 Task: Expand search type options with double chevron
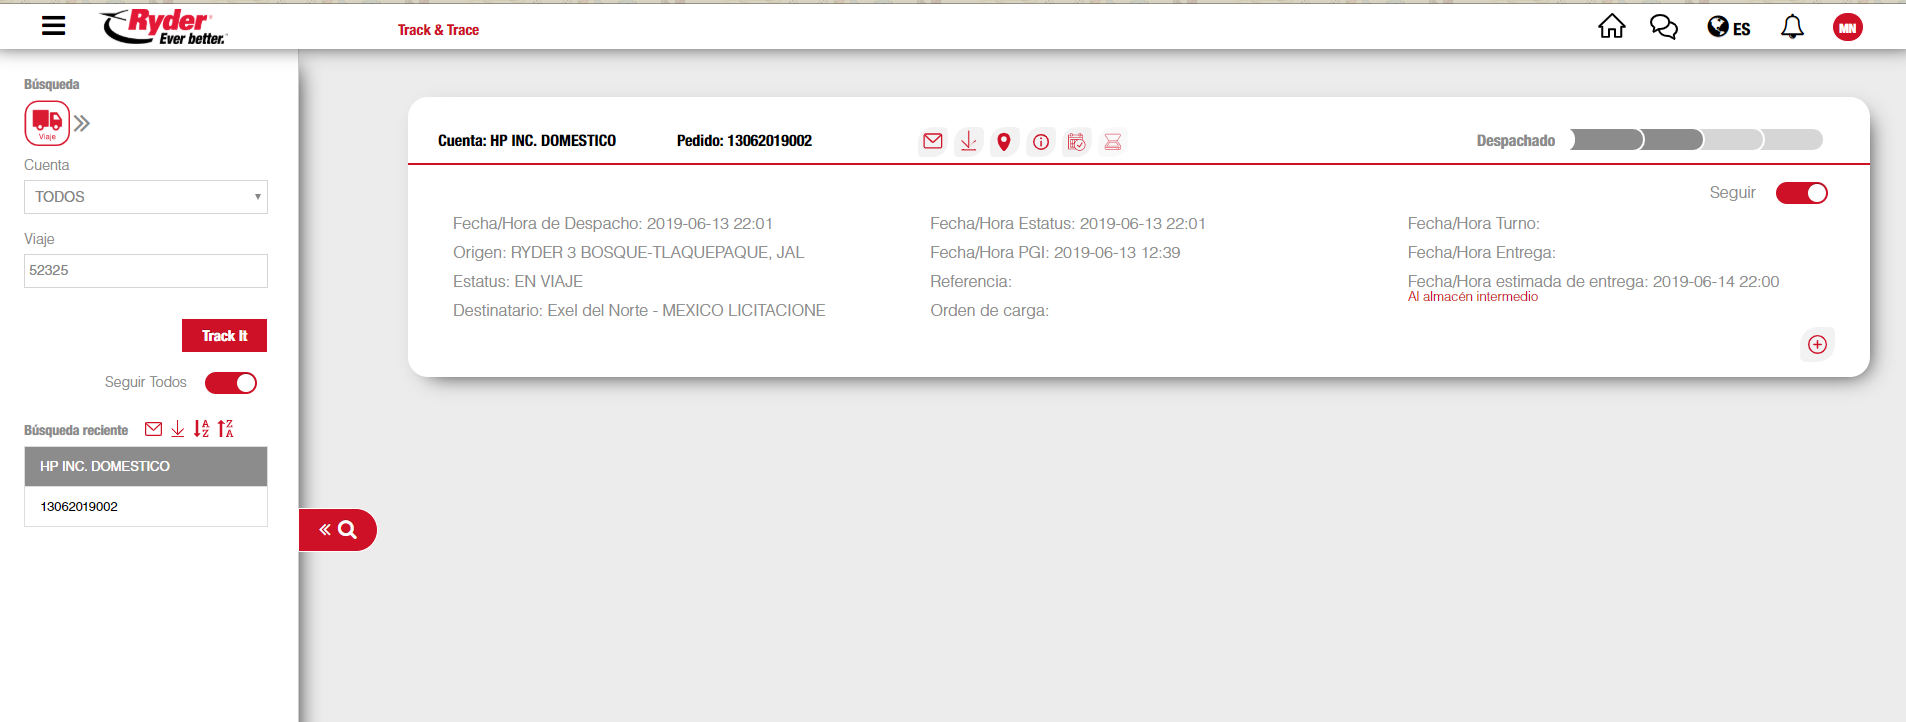pyautogui.click(x=82, y=123)
